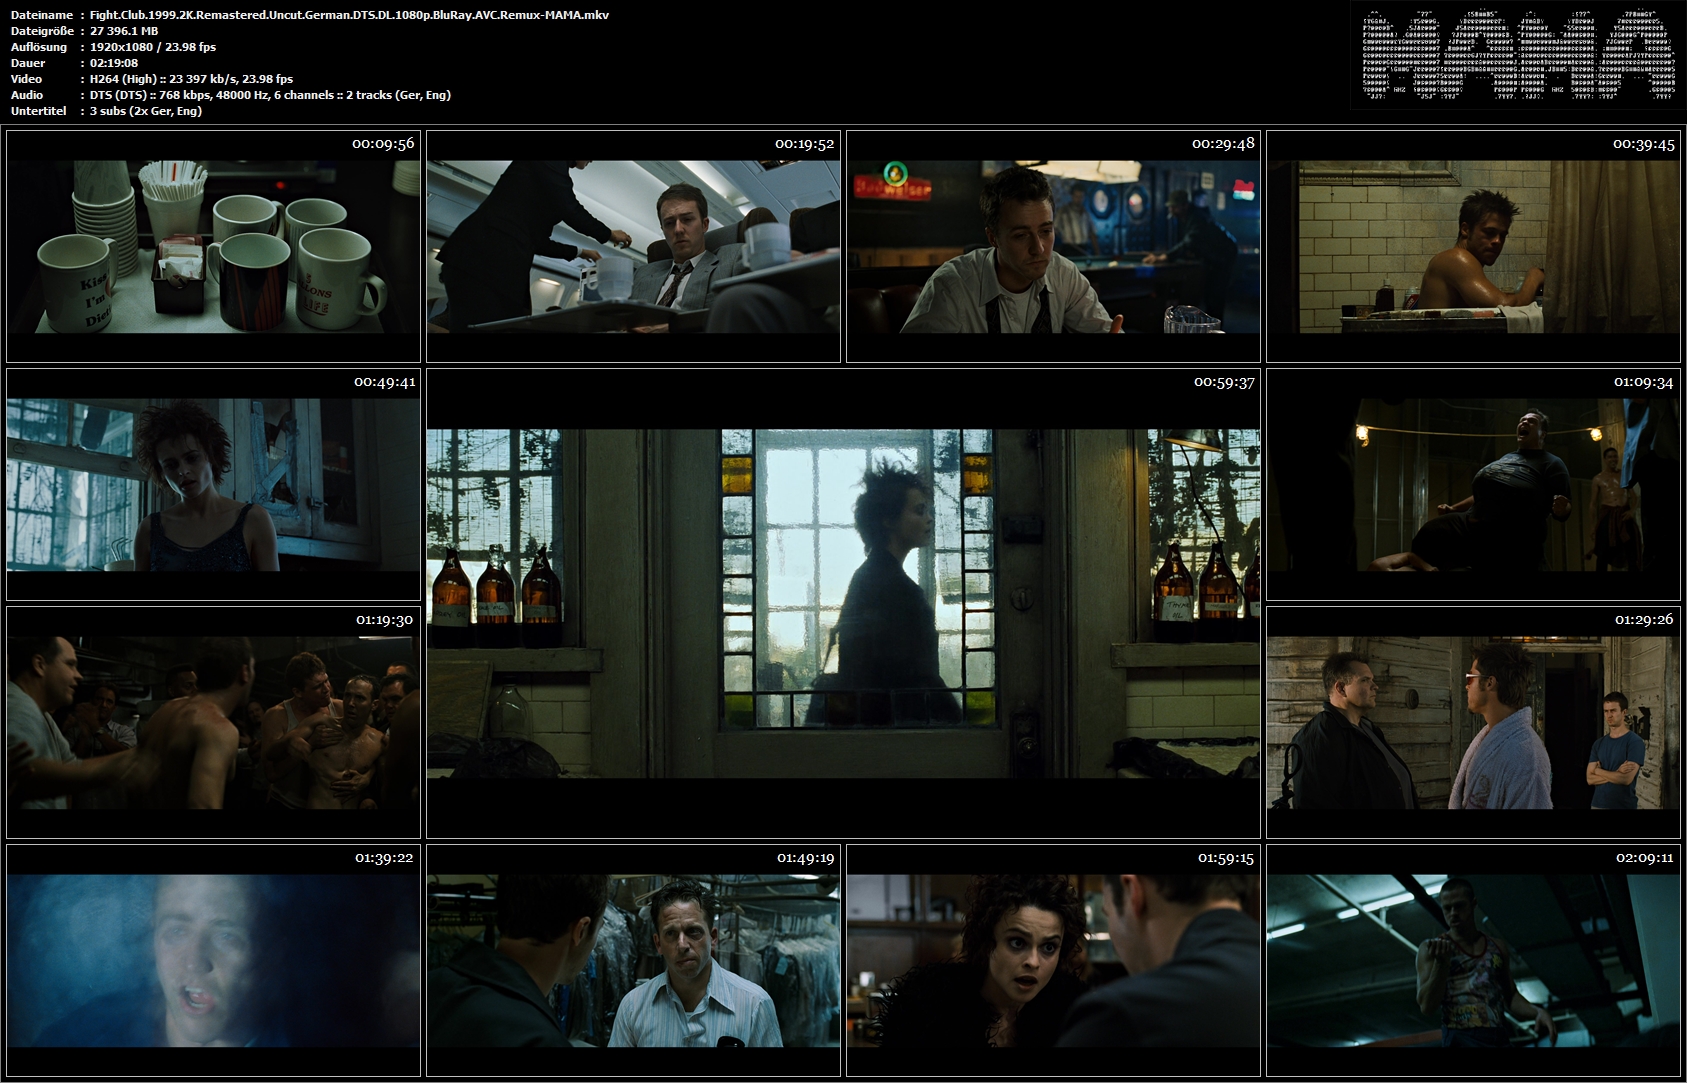Open the frame stamped 00:39:45
1687x1083 pixels.
[1473, 246]
